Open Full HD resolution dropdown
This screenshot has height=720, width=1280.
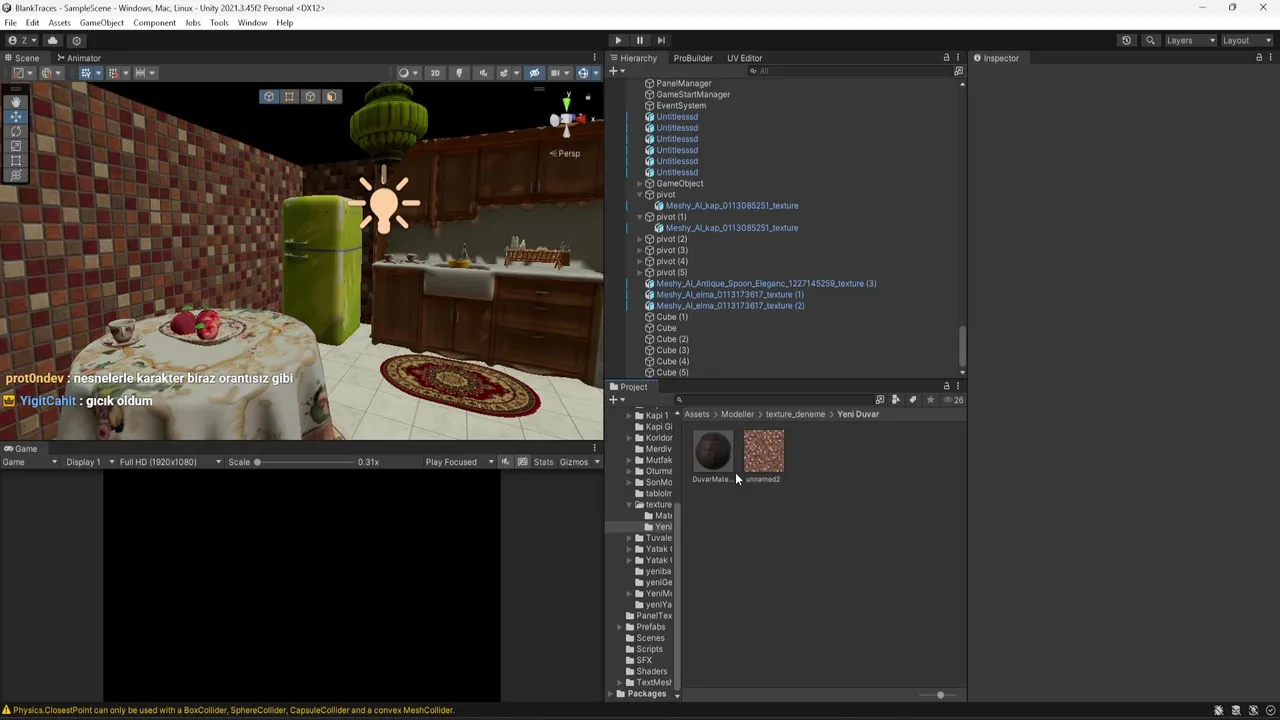pos(170,462)
